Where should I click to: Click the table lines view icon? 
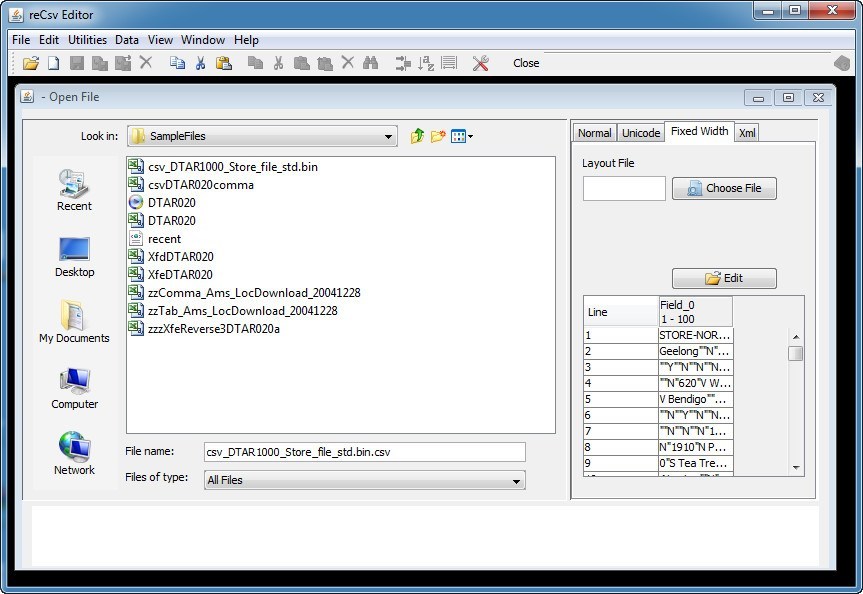point(449,63)
